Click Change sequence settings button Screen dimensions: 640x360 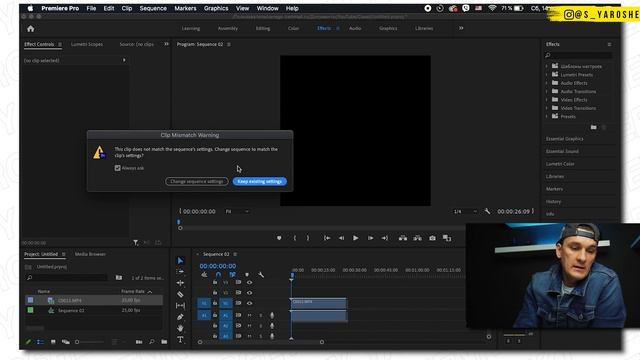coord(197,181)
